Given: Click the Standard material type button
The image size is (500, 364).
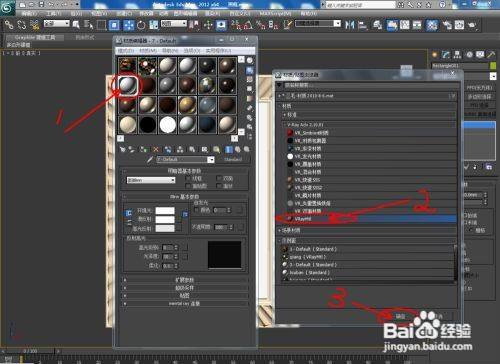Looking at the screenshot, I should point(233,160).
